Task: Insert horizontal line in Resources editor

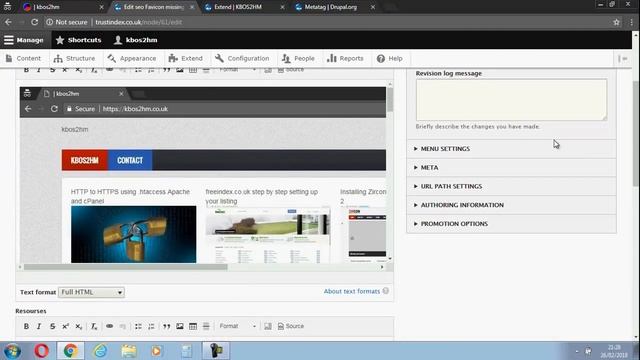Action: (x=206, y=326)
